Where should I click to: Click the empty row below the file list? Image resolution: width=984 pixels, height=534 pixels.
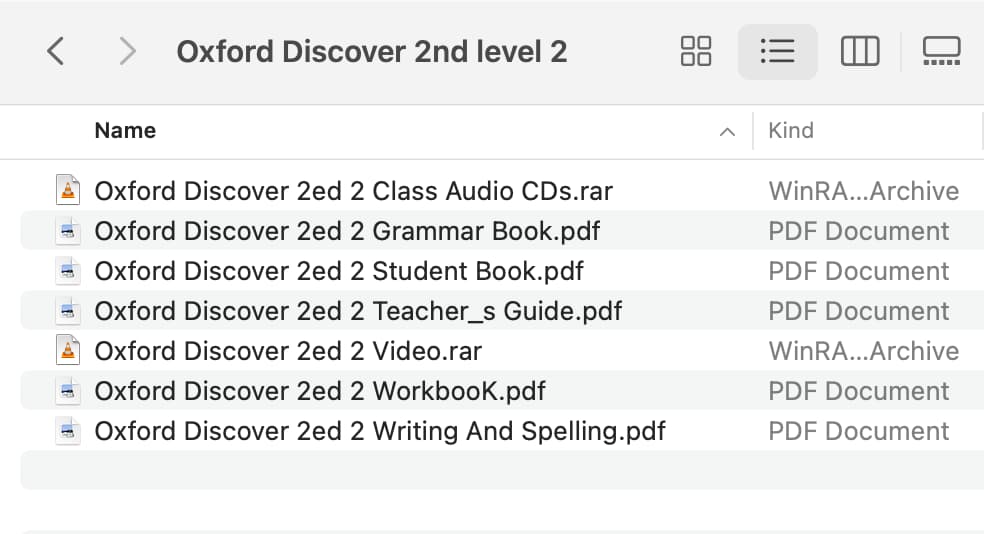coord(502,470)
